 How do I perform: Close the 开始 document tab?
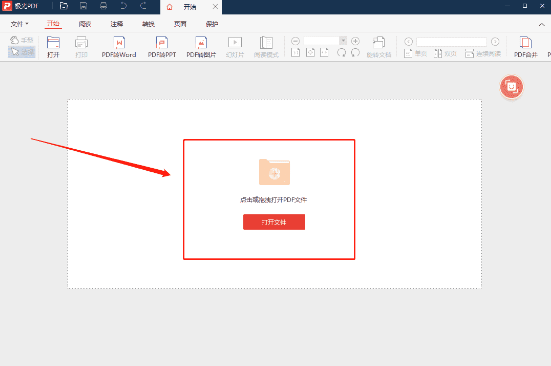[x=215, y=7]
